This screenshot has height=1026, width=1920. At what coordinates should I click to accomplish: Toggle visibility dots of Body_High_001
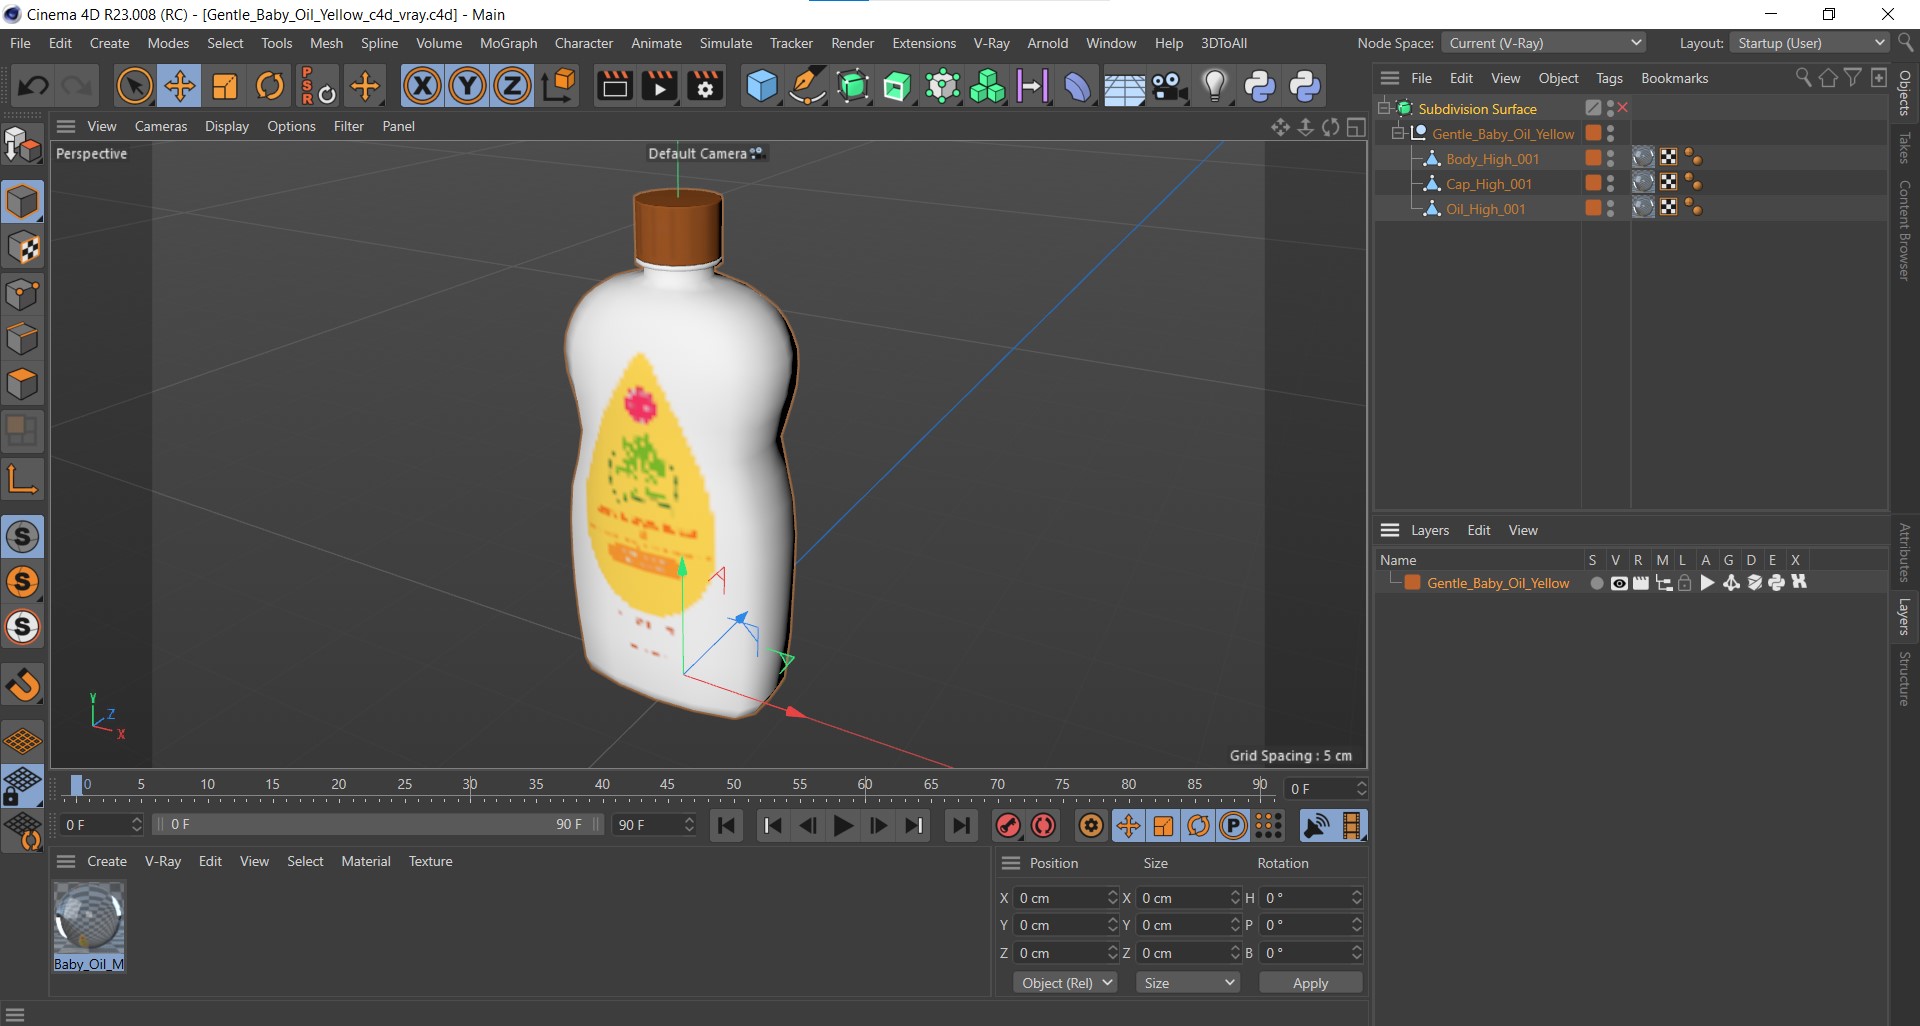click(1610, 158)
